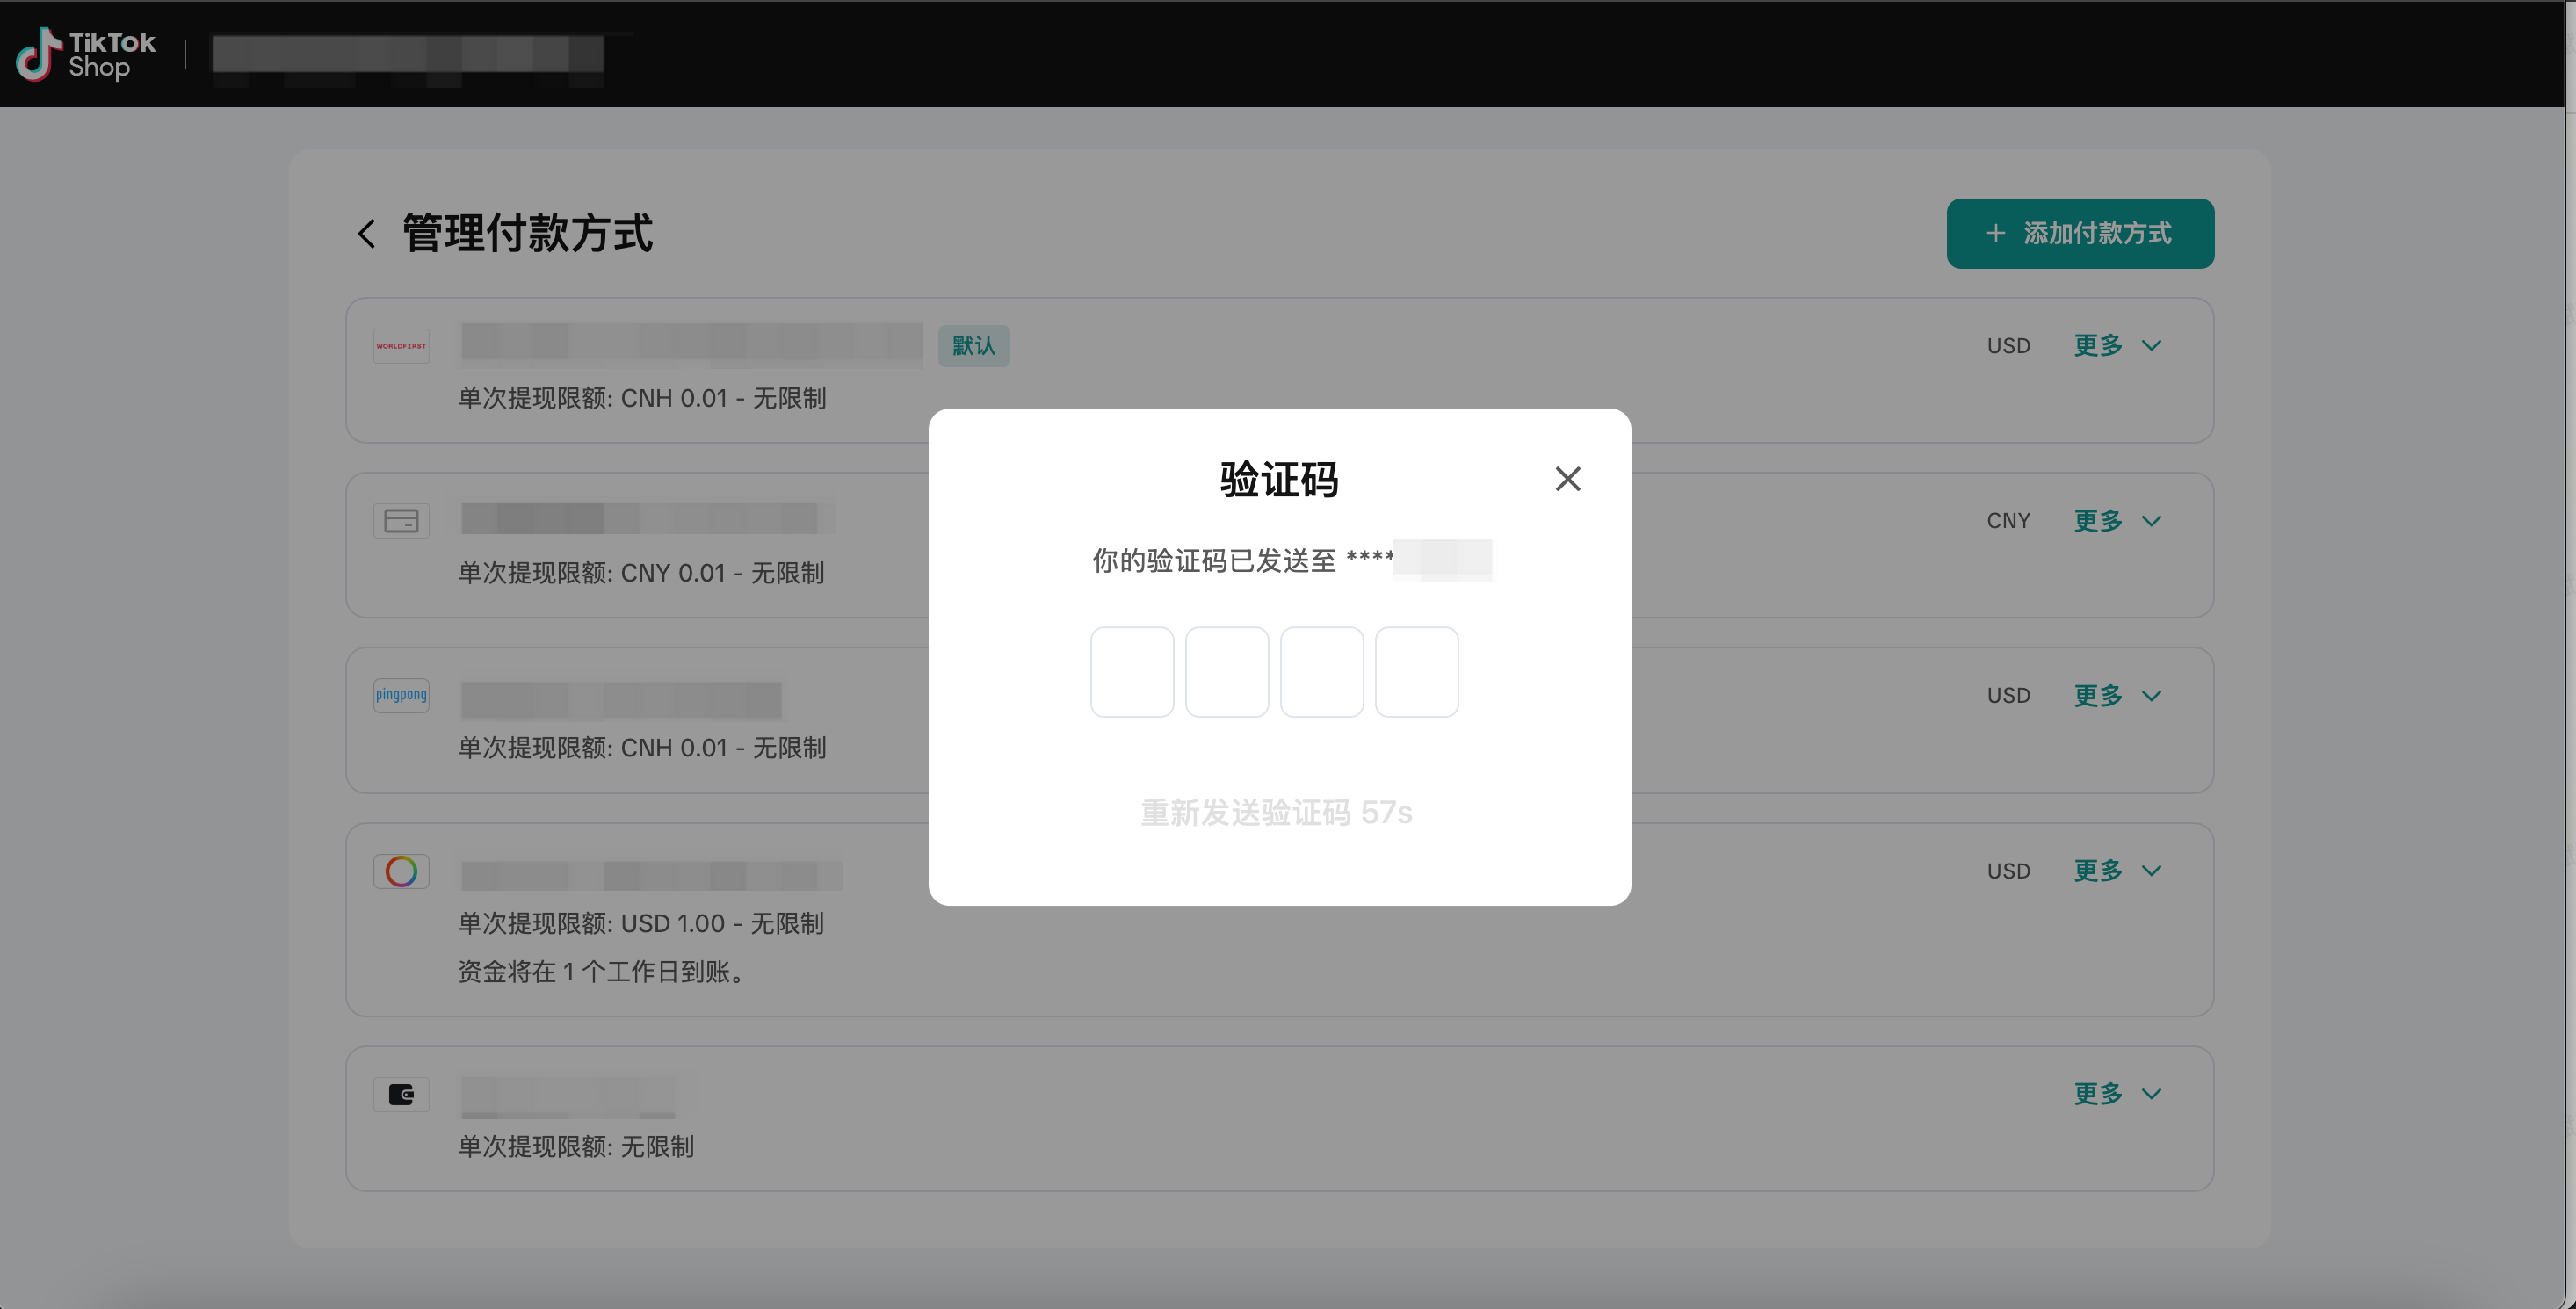Click the rainbow circle payment icon
The width and height of the screenshot is (2576, 1309).
tap(401, 871)
